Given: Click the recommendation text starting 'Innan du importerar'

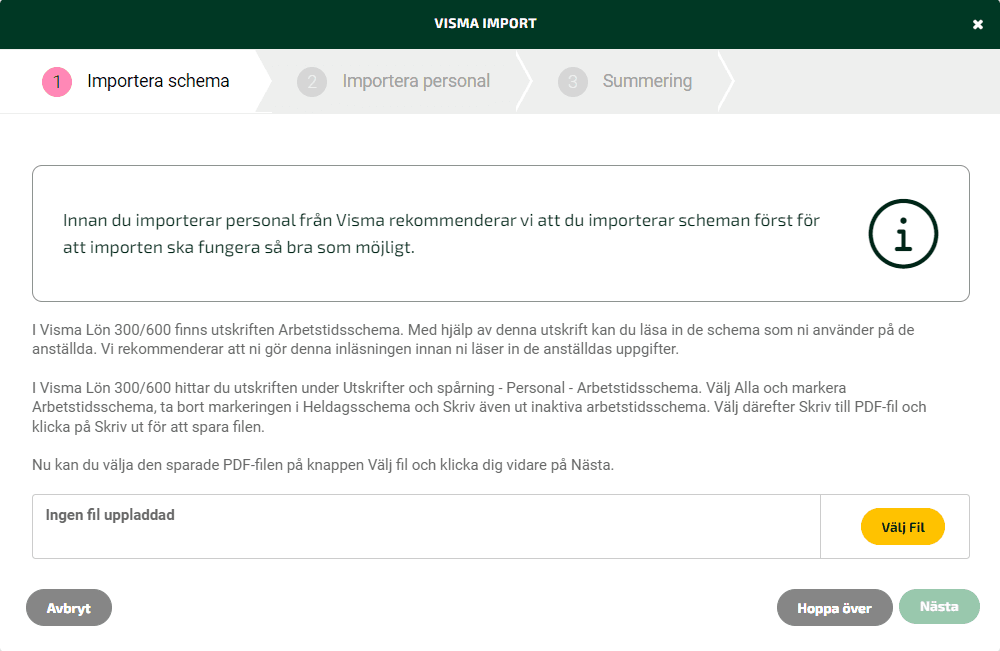Looking at the screenshot, I should (441, 233).
